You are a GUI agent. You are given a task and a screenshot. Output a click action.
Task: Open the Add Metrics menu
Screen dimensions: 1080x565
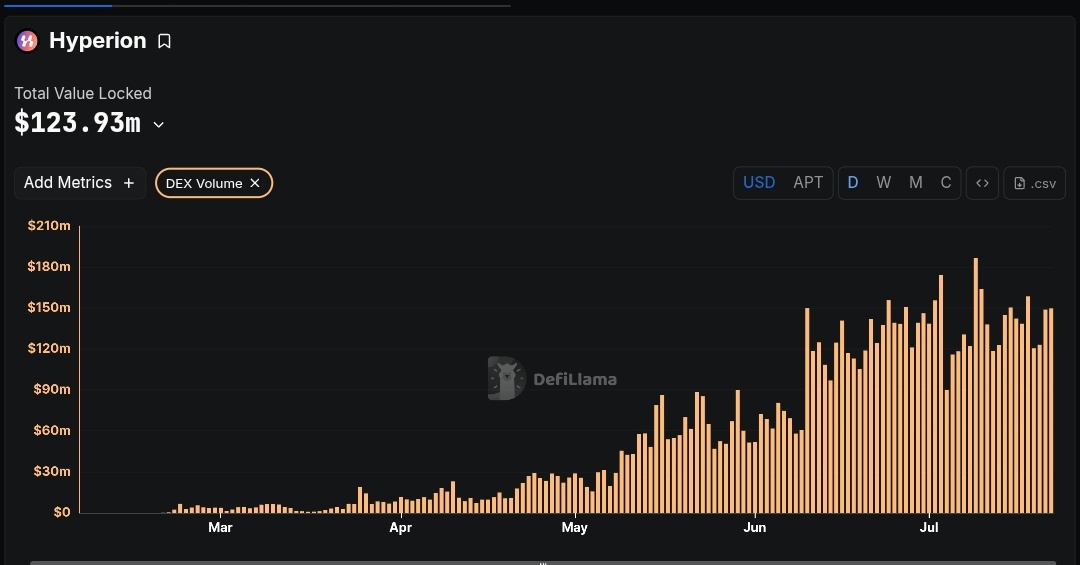coord(80,183)
